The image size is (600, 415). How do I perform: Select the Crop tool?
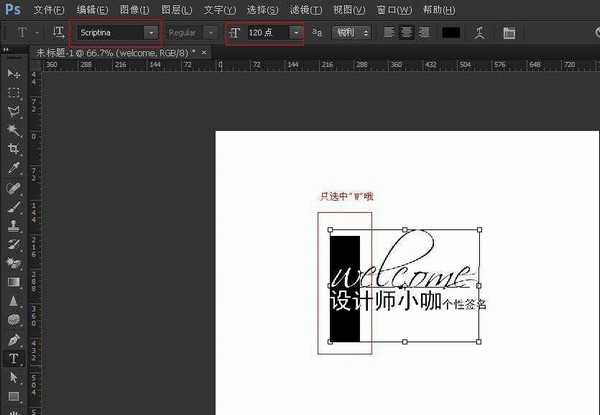coord(14,149)
